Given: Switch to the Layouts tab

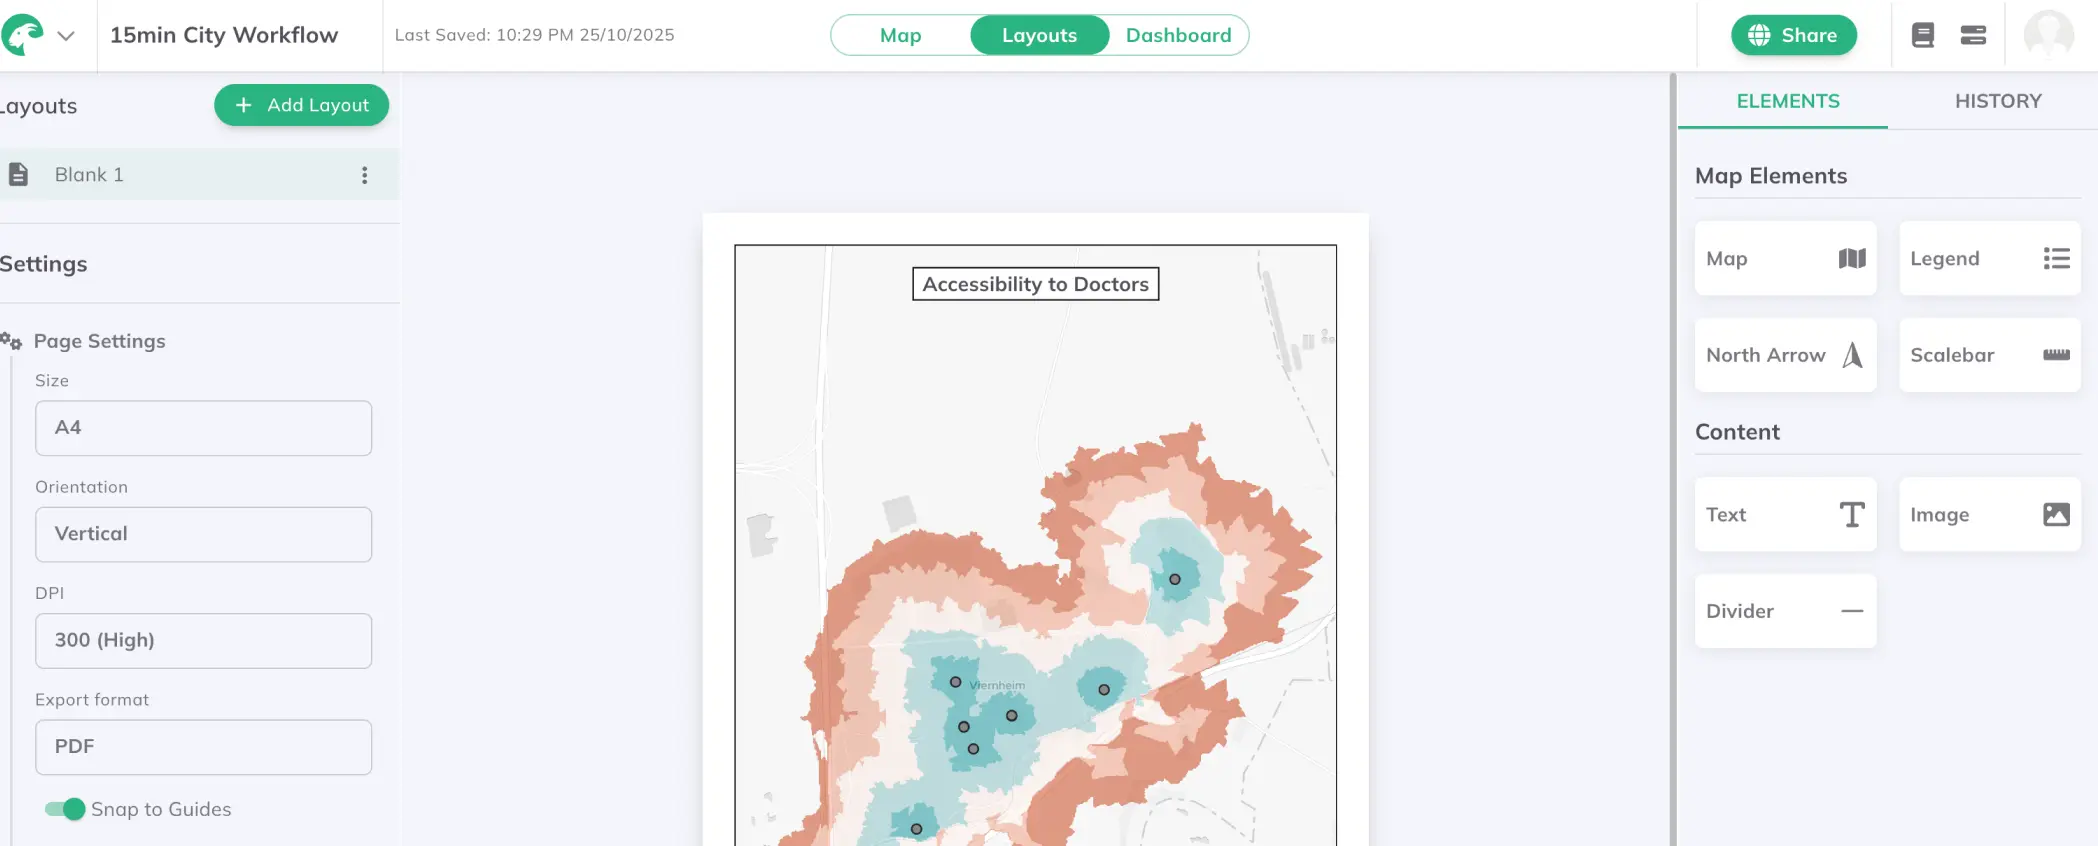Looking at the screenshot, I should (x=1039, y=35).
